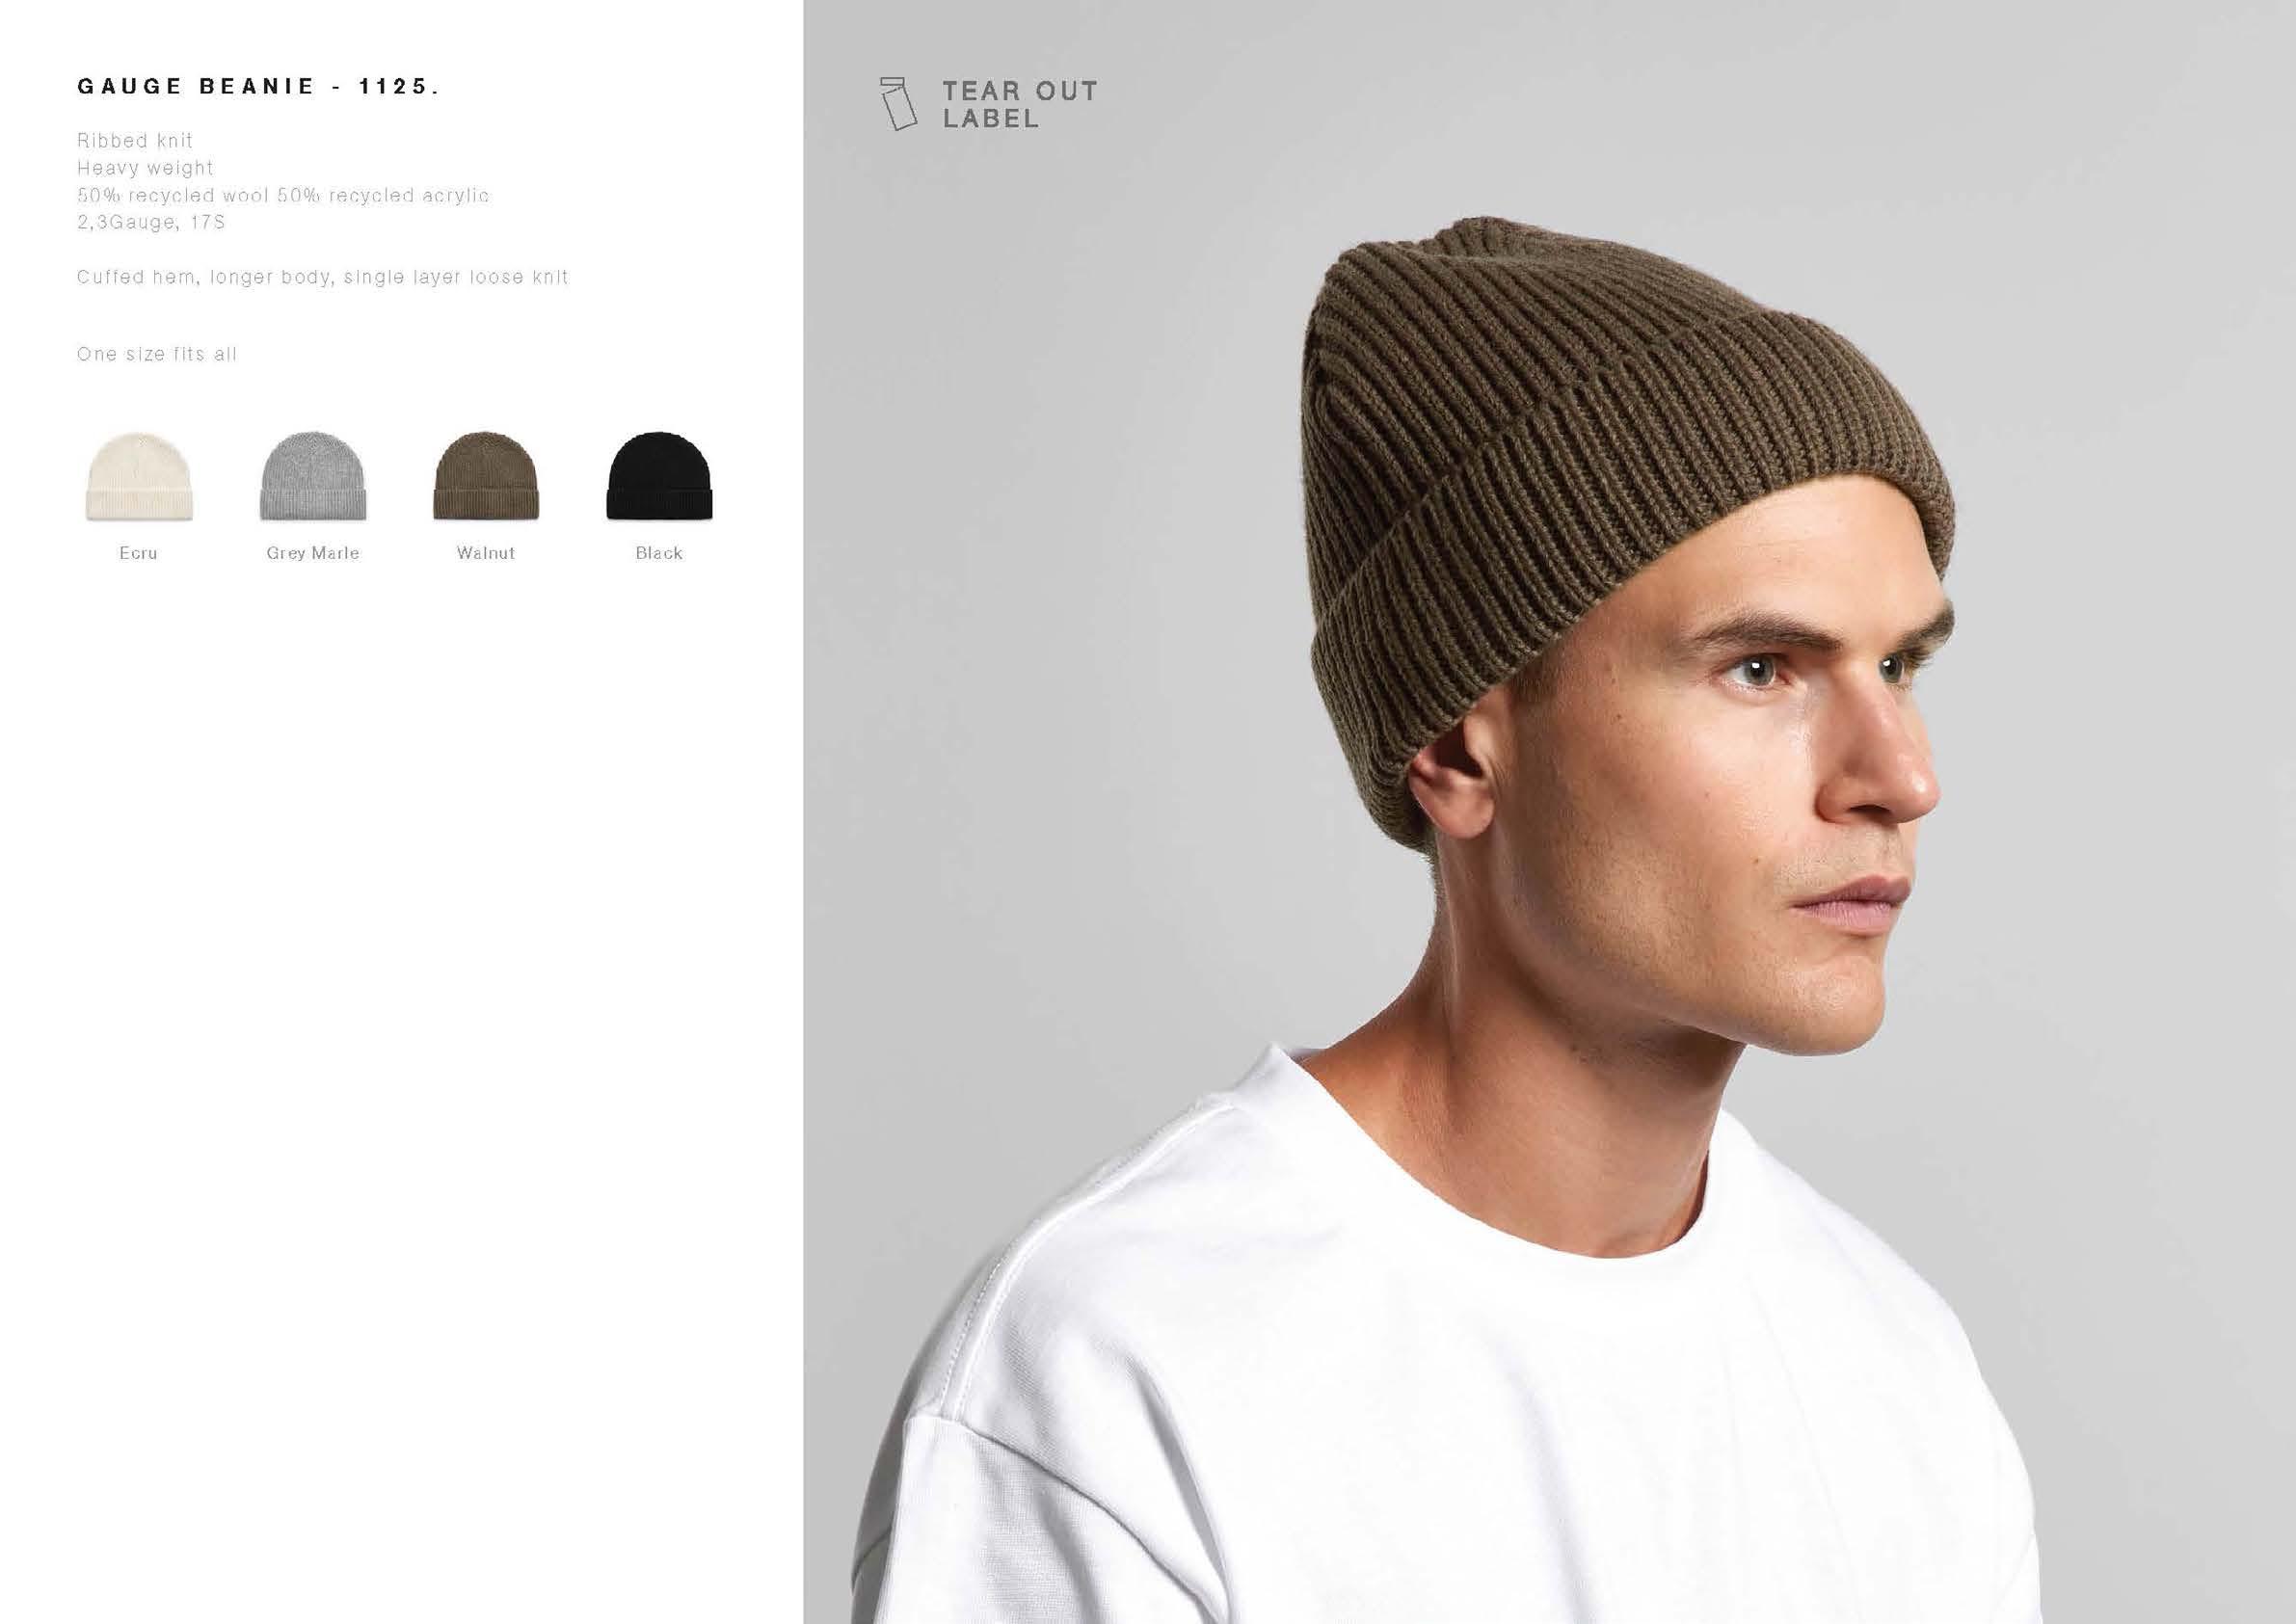This screenshot has width=2296, height=1624.
Task: Click the 'Ecru' colour name label
Action: tap(138, 553)
